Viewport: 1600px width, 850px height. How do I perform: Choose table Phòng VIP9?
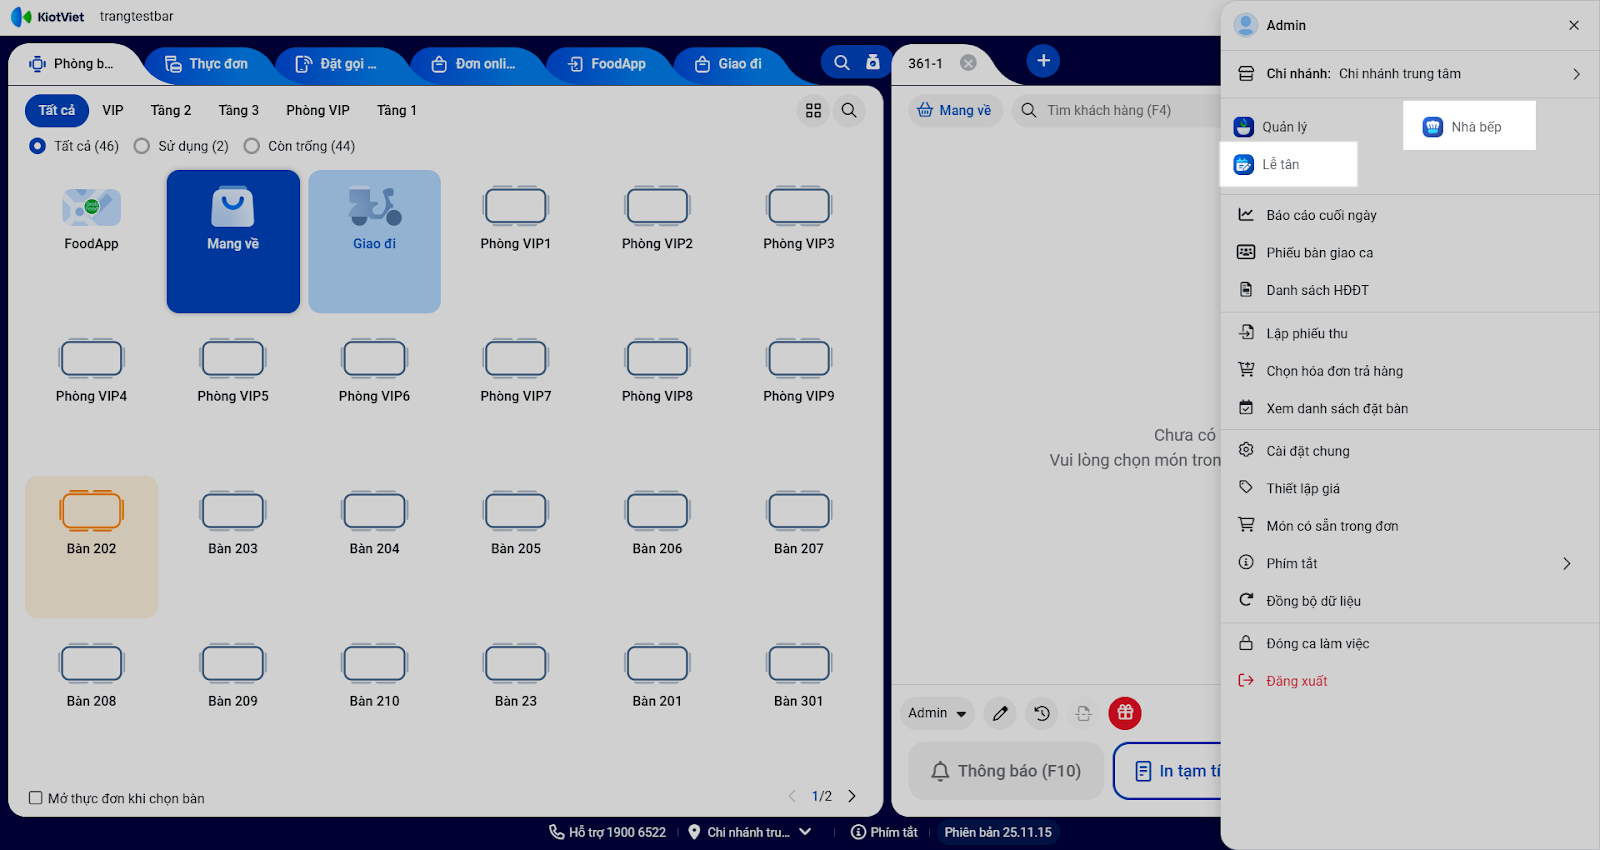pyautogui.click(x=798, y=394)
